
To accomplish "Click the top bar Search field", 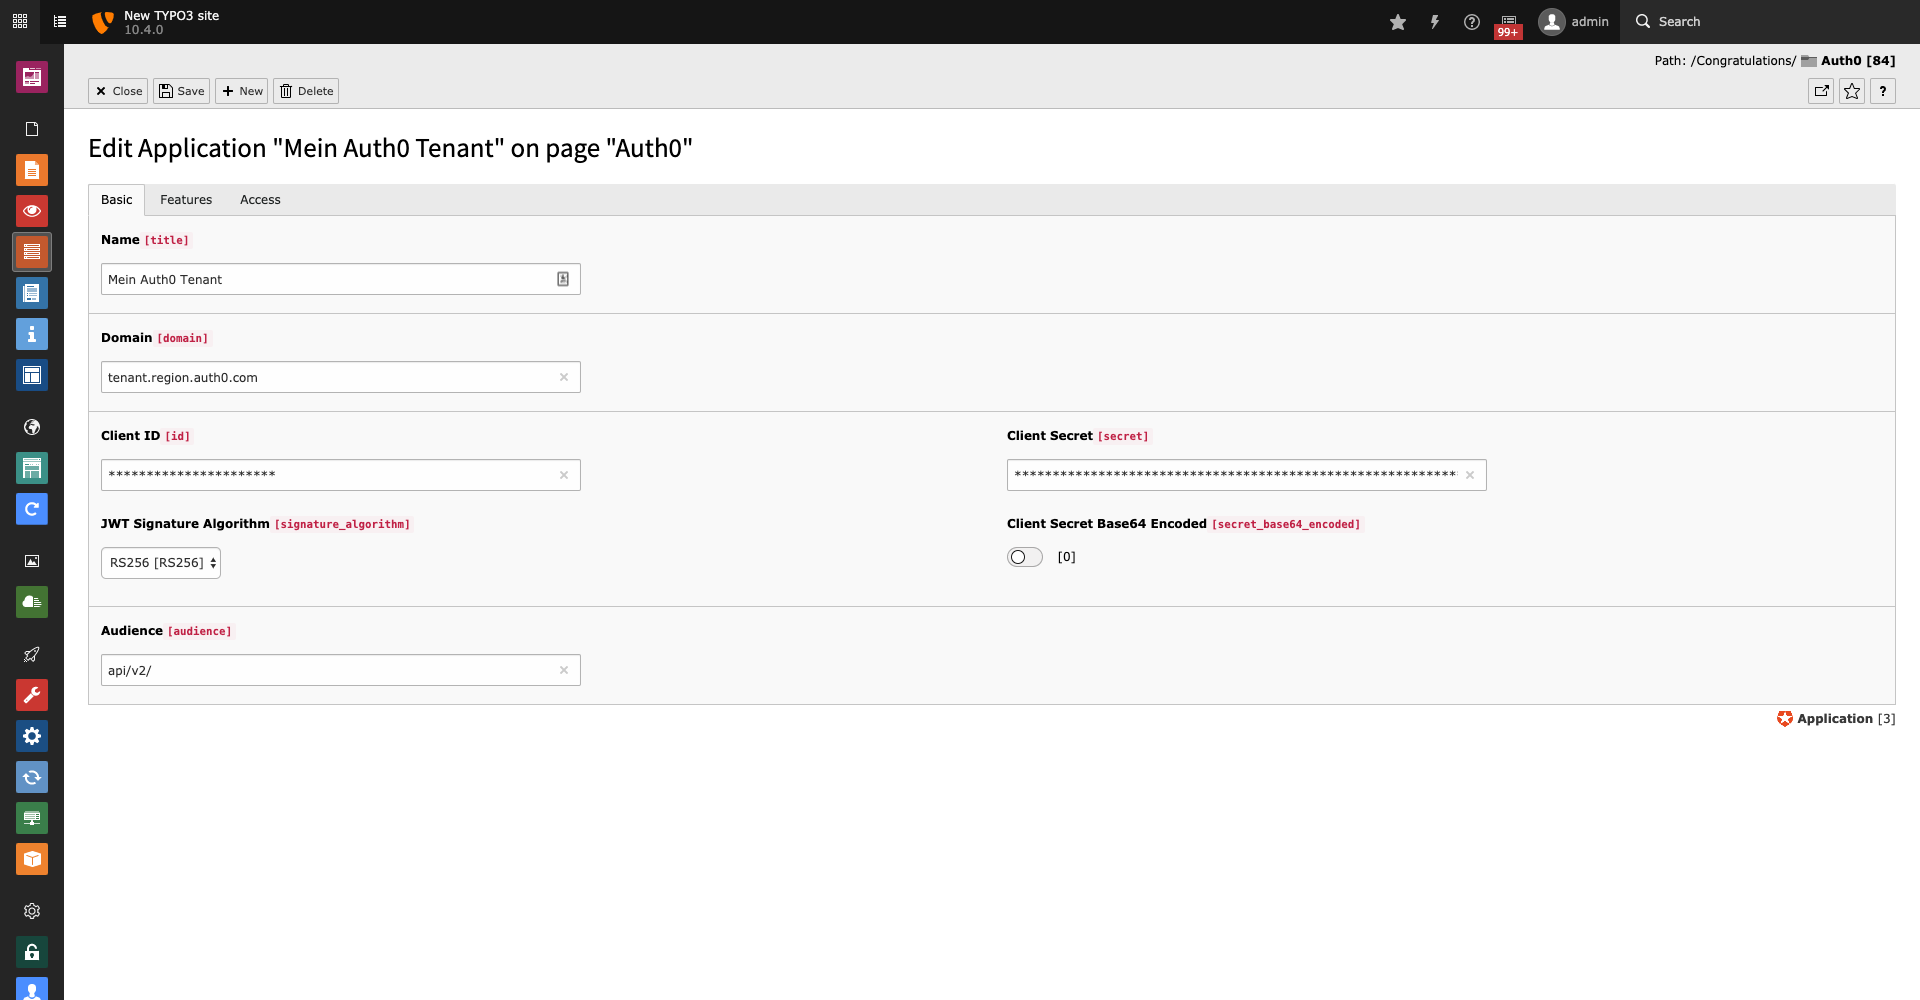I will [x=1770, y=22].
